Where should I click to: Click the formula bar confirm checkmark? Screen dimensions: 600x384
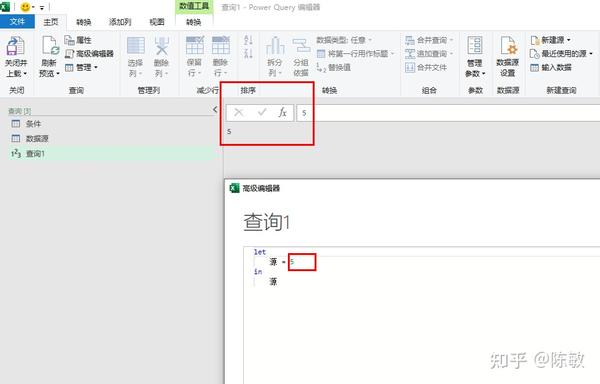click(262, 112)
